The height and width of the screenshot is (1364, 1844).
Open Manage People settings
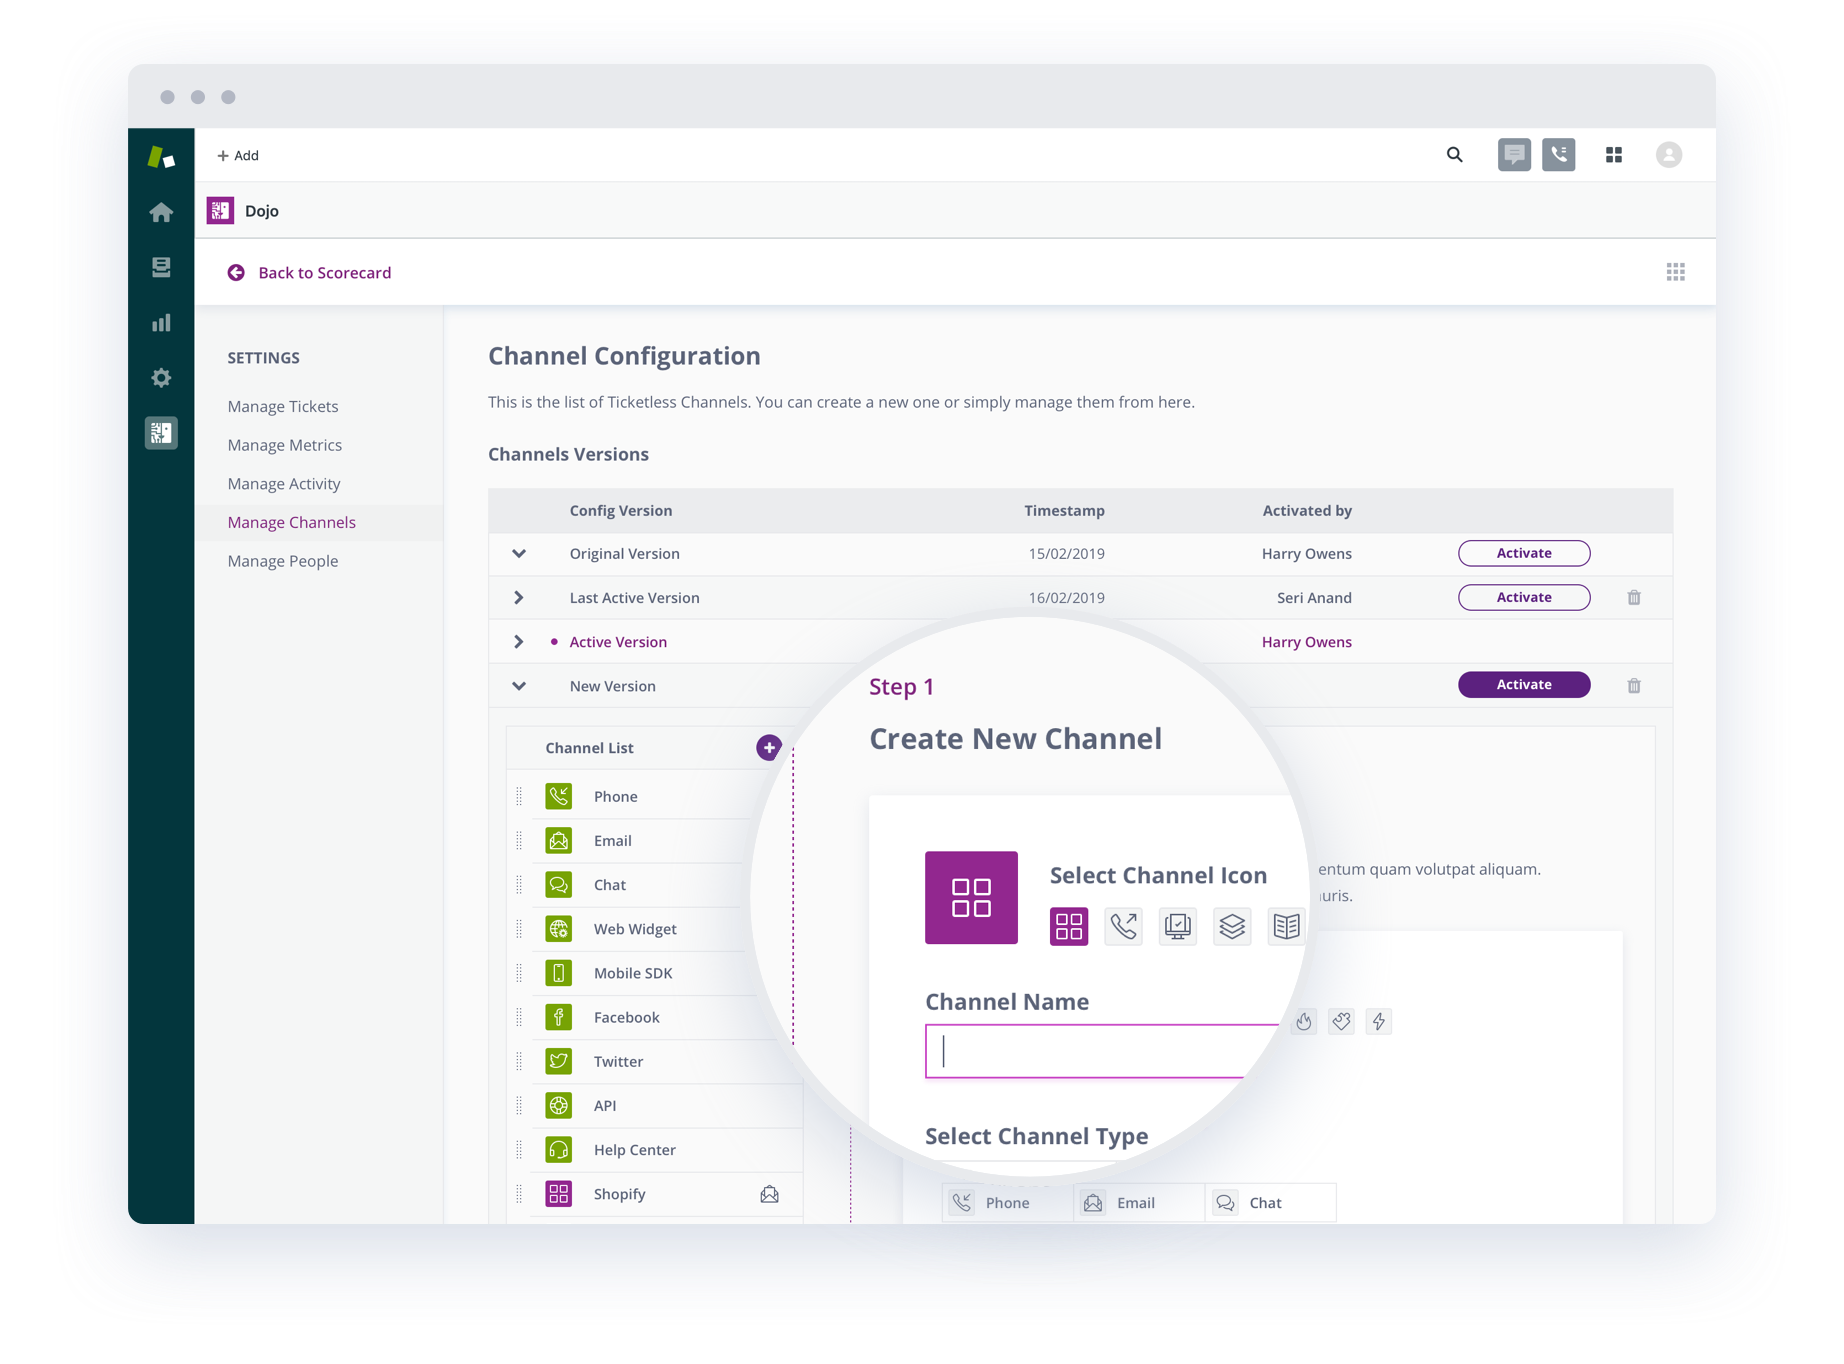(283, 561)
